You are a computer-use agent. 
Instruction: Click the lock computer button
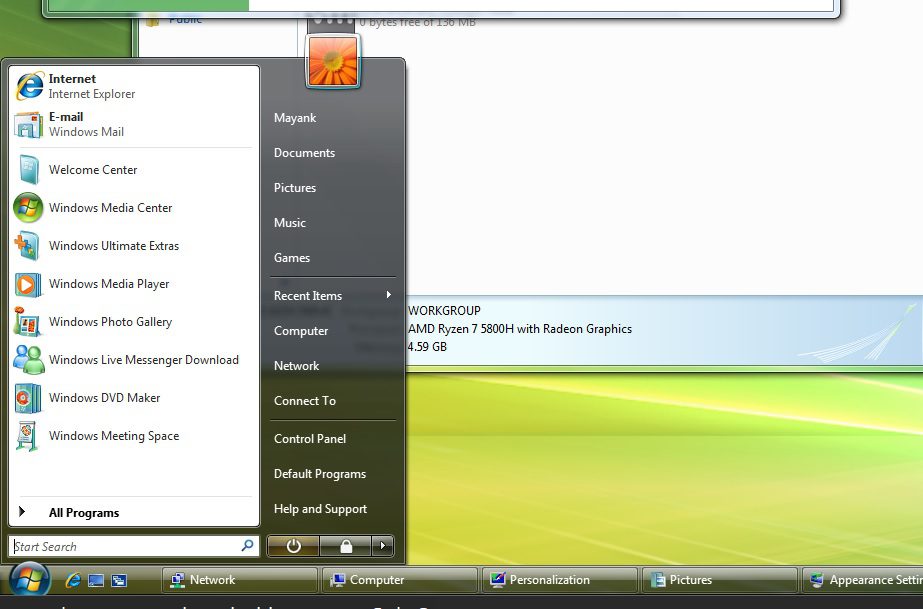click(347, 545)
